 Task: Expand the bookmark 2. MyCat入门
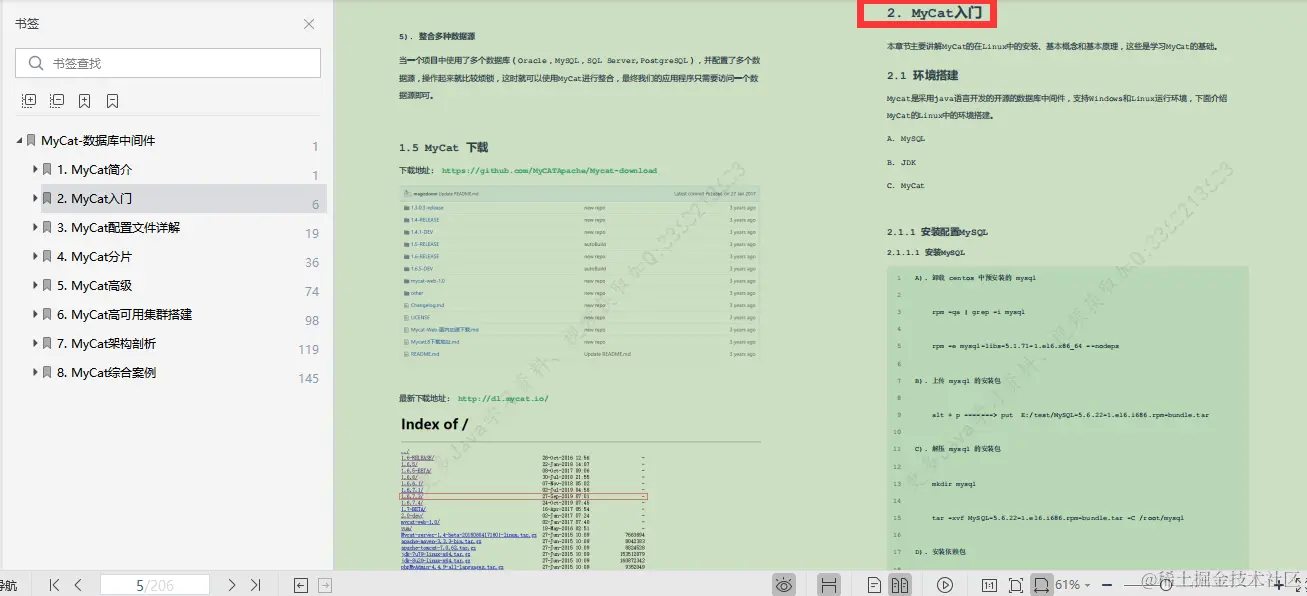[36, 198]
